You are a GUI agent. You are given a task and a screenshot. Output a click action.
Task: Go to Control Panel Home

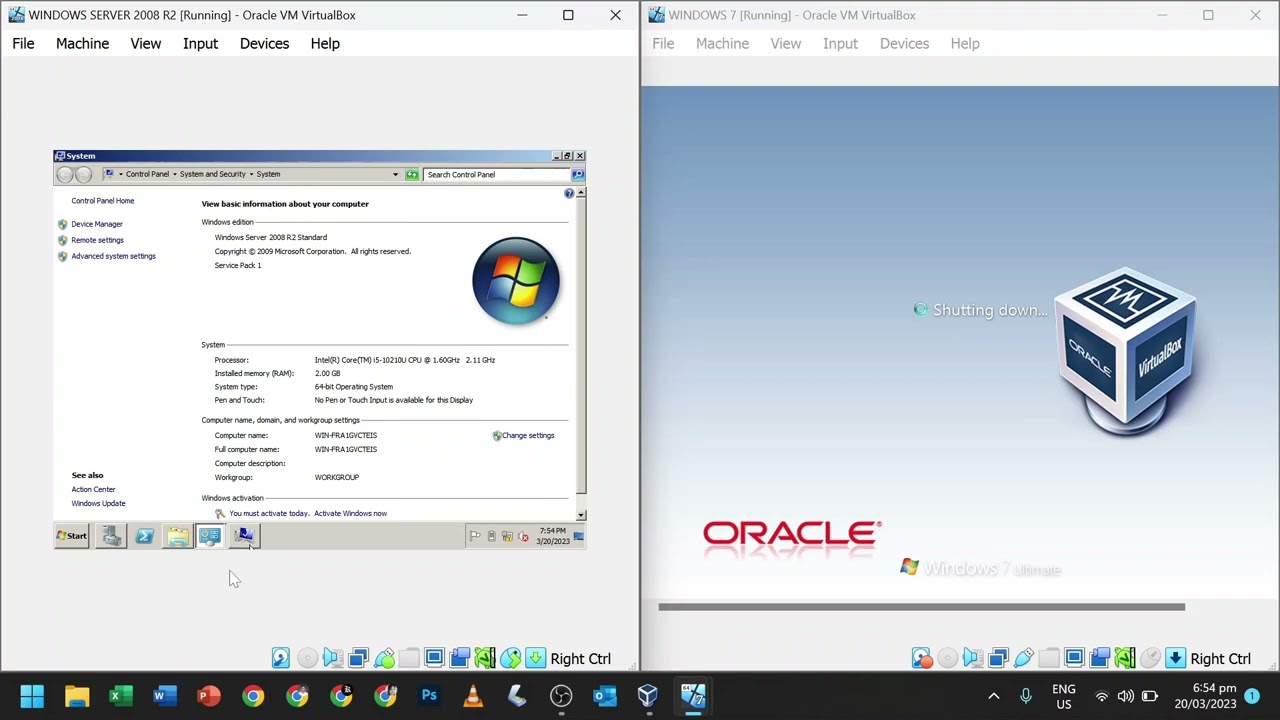[102, 201]
